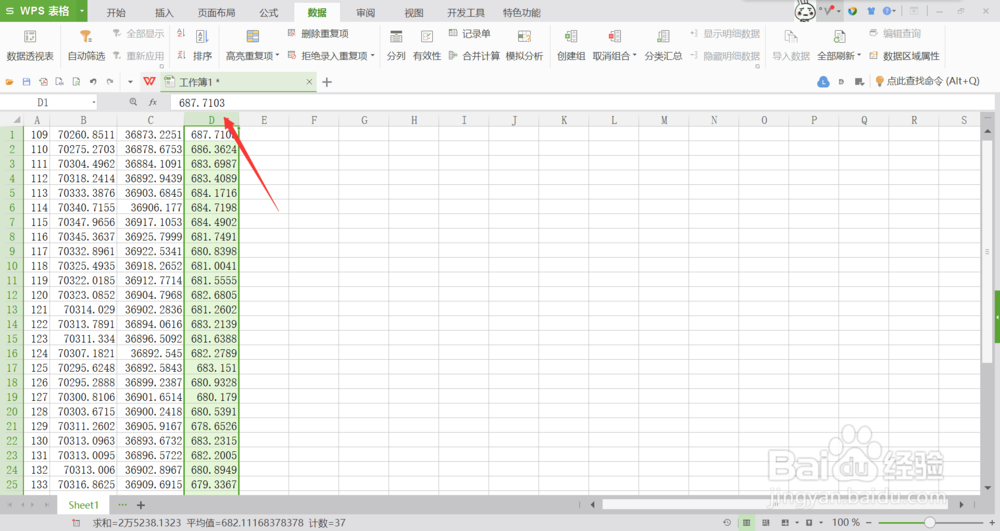Select column D header
Screen dimensions: 1000x531
[212, 120]
